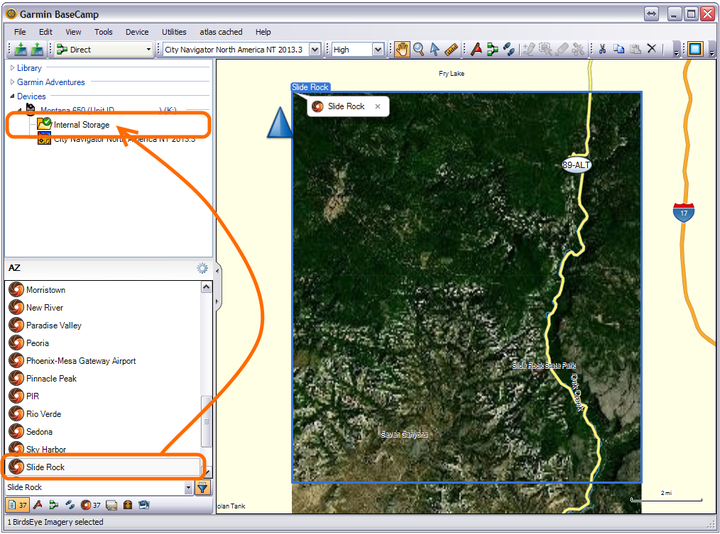
Task: Toggle the custom maps filter icon
Action: point(111,505)
